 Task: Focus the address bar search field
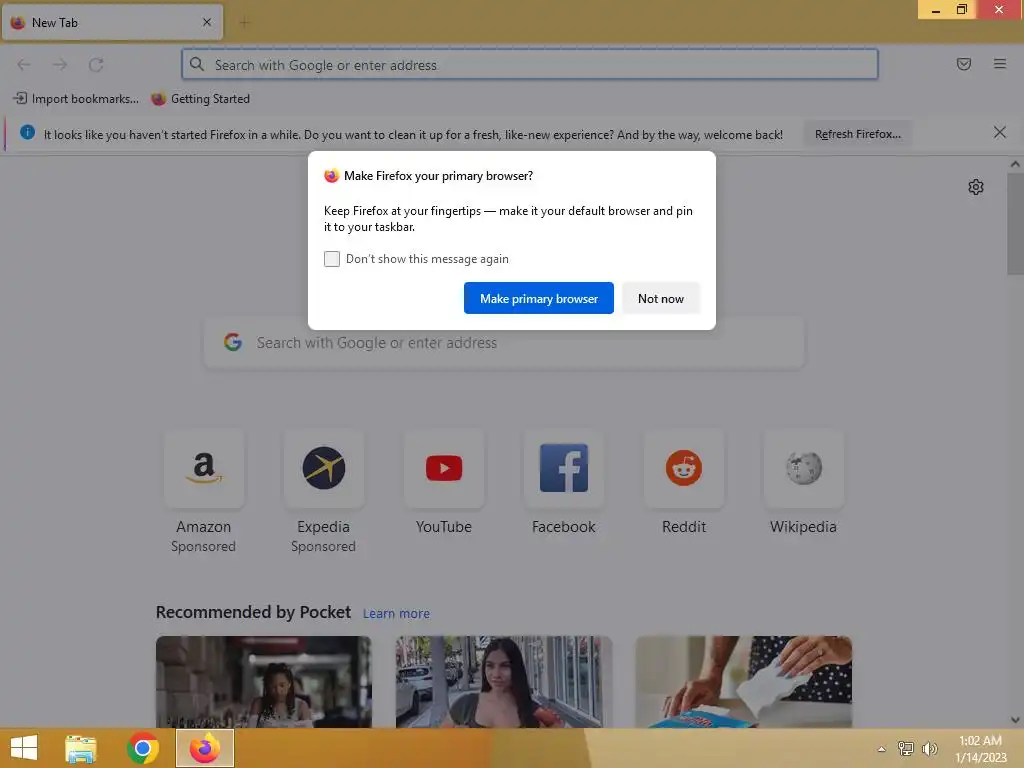point(530,65)
